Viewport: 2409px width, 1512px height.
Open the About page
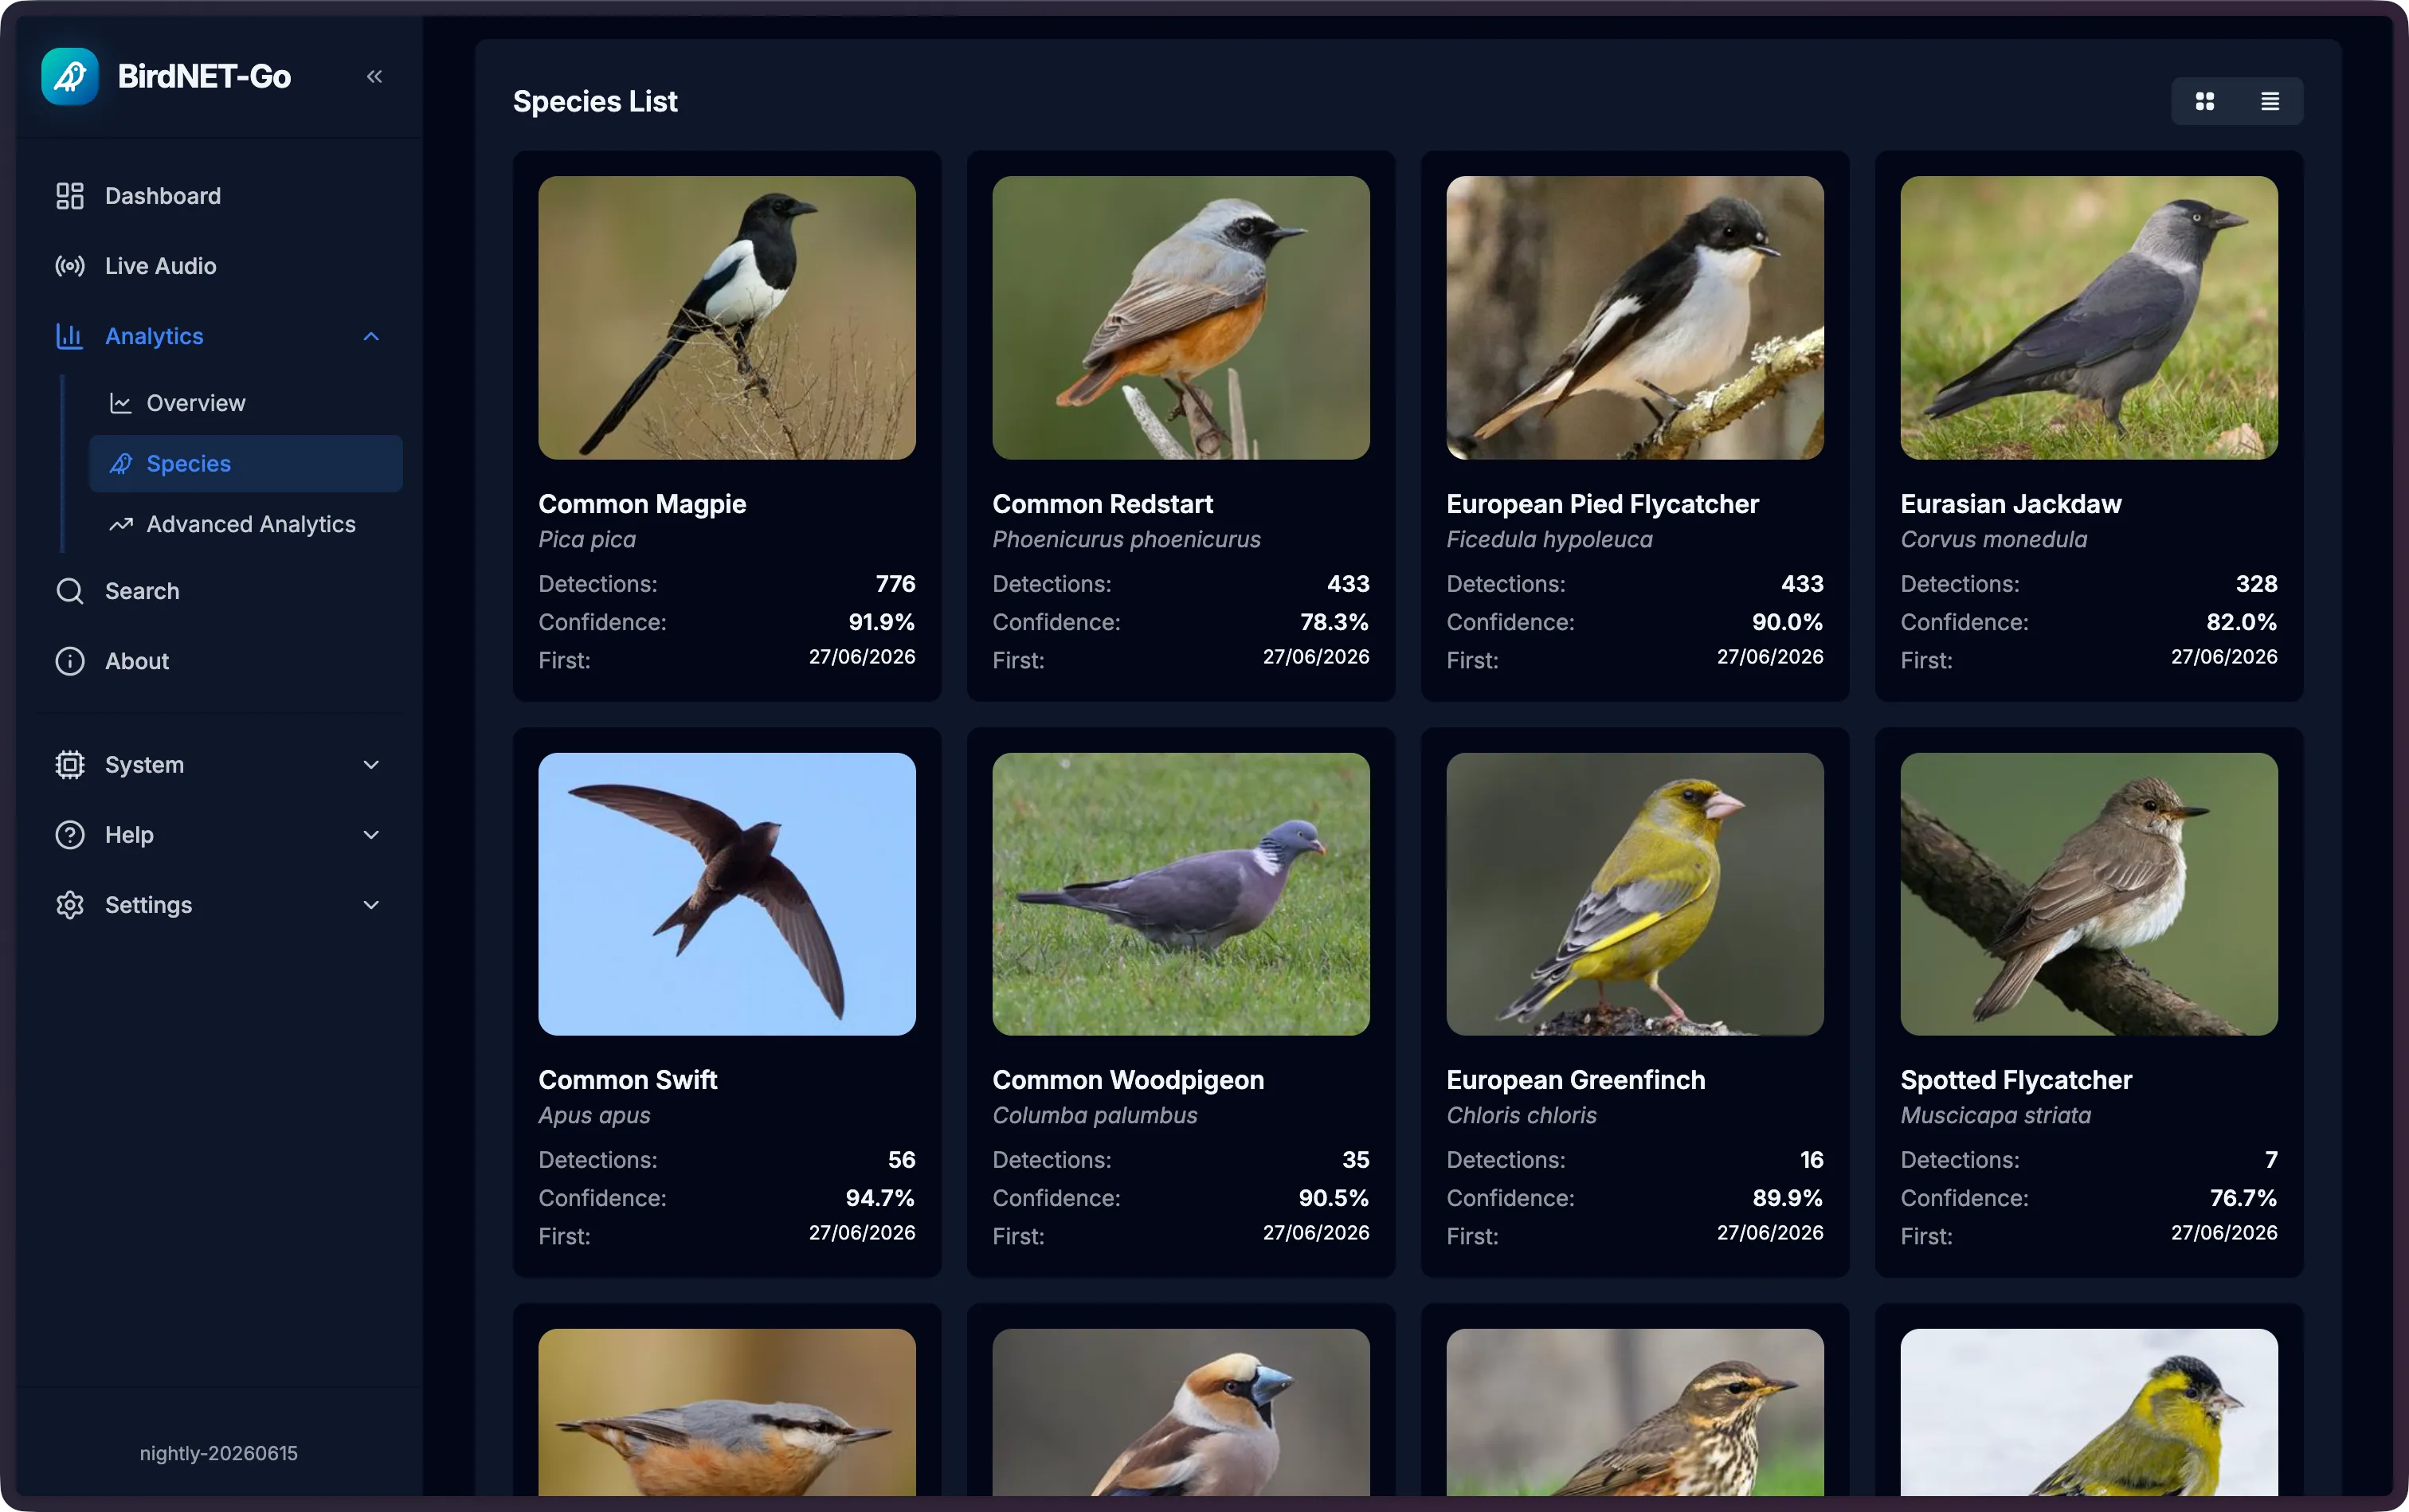pyautogui.click(x=220, y=661)
